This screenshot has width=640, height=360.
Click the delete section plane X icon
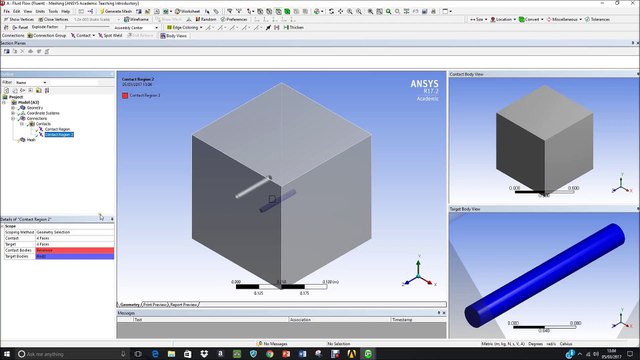pyautogui.click(x=22, y=51)
